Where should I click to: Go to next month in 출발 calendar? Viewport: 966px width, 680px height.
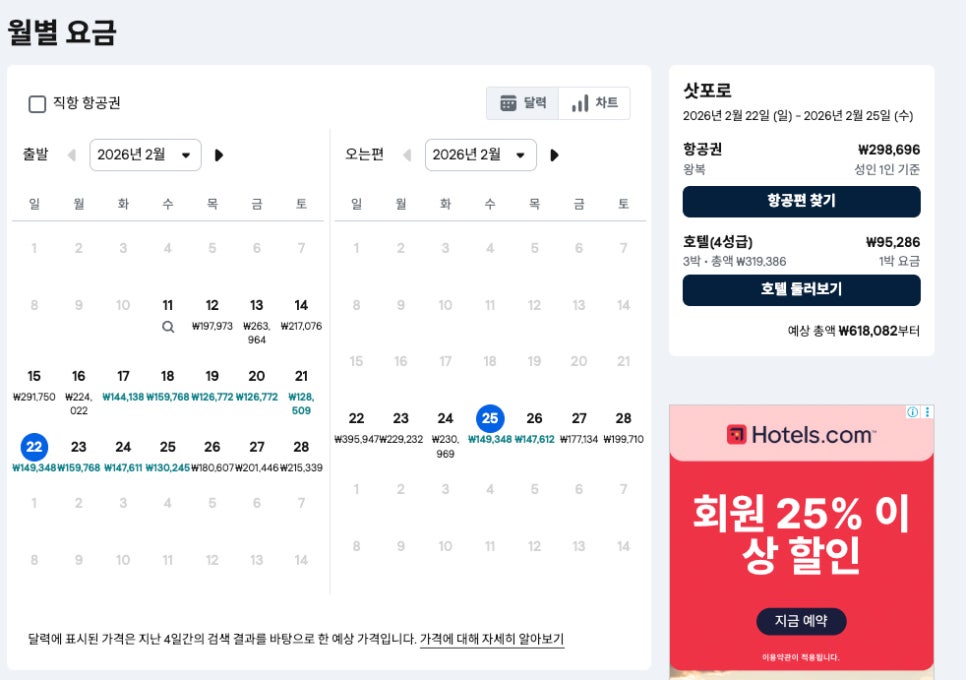[x=219, y=155]
